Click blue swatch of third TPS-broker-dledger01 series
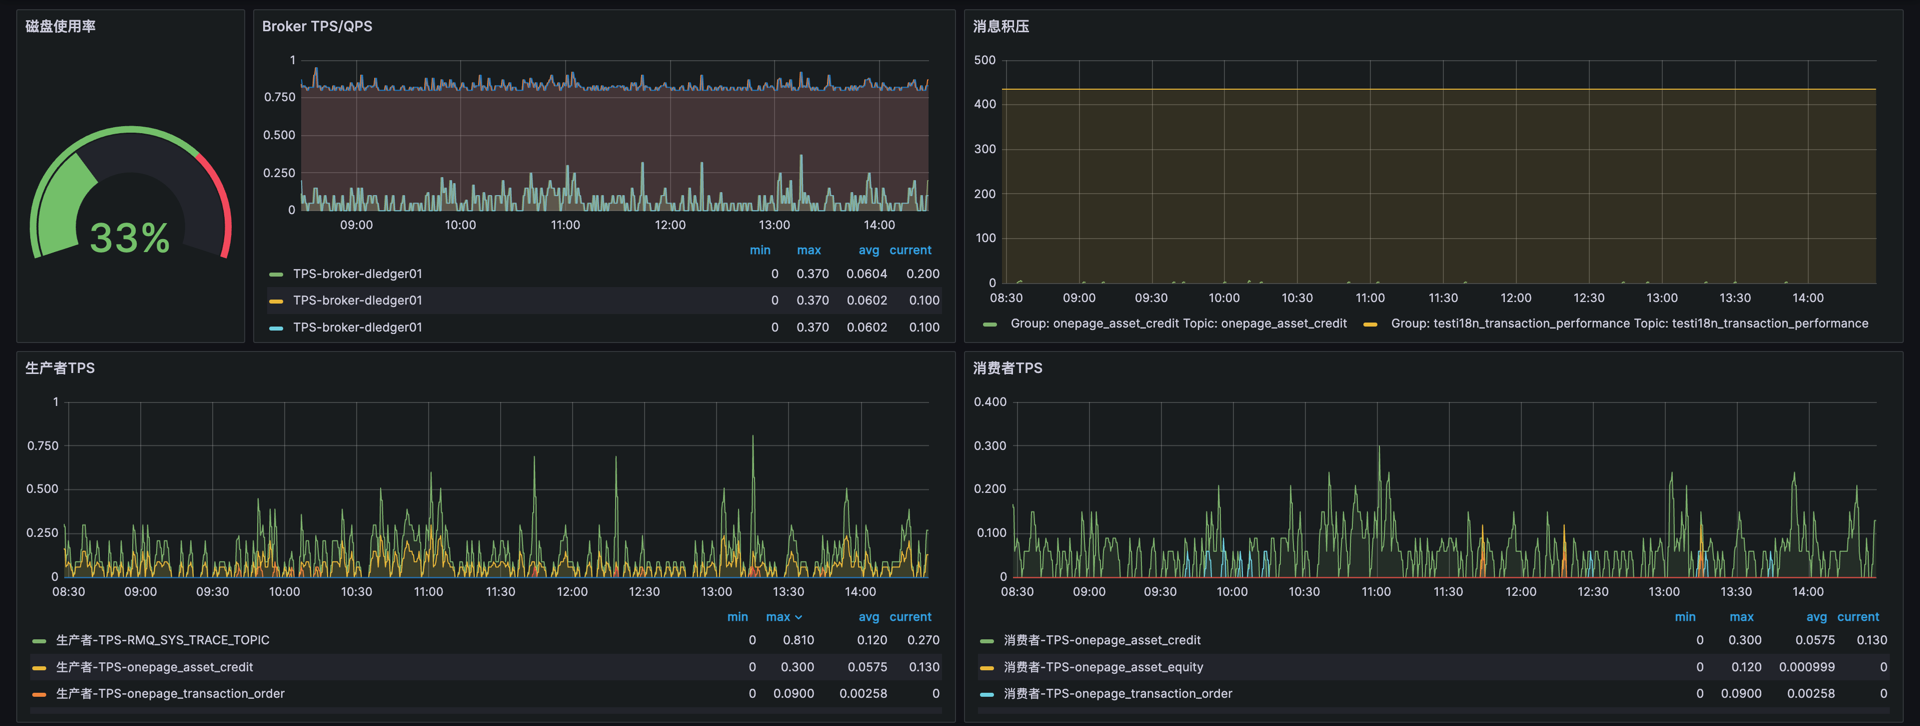This screenshot has height=726, width=1920. [x=276, y=328]
